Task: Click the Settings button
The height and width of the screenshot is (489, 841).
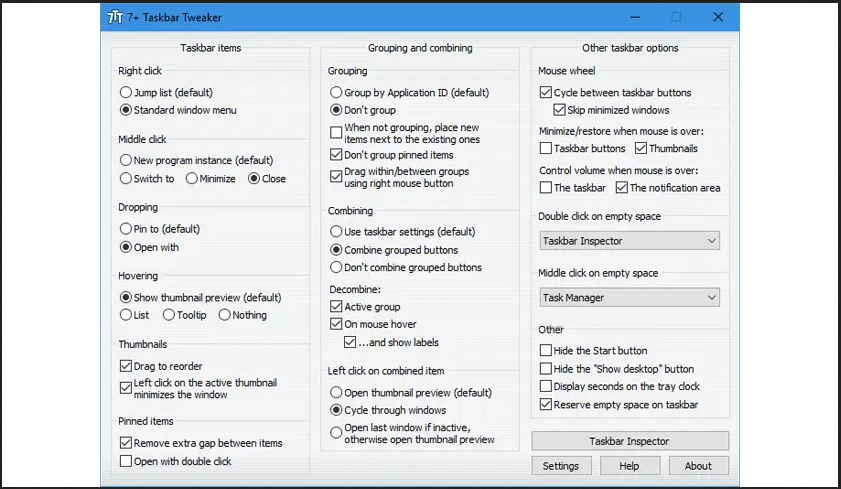Action: click(561, 466)
